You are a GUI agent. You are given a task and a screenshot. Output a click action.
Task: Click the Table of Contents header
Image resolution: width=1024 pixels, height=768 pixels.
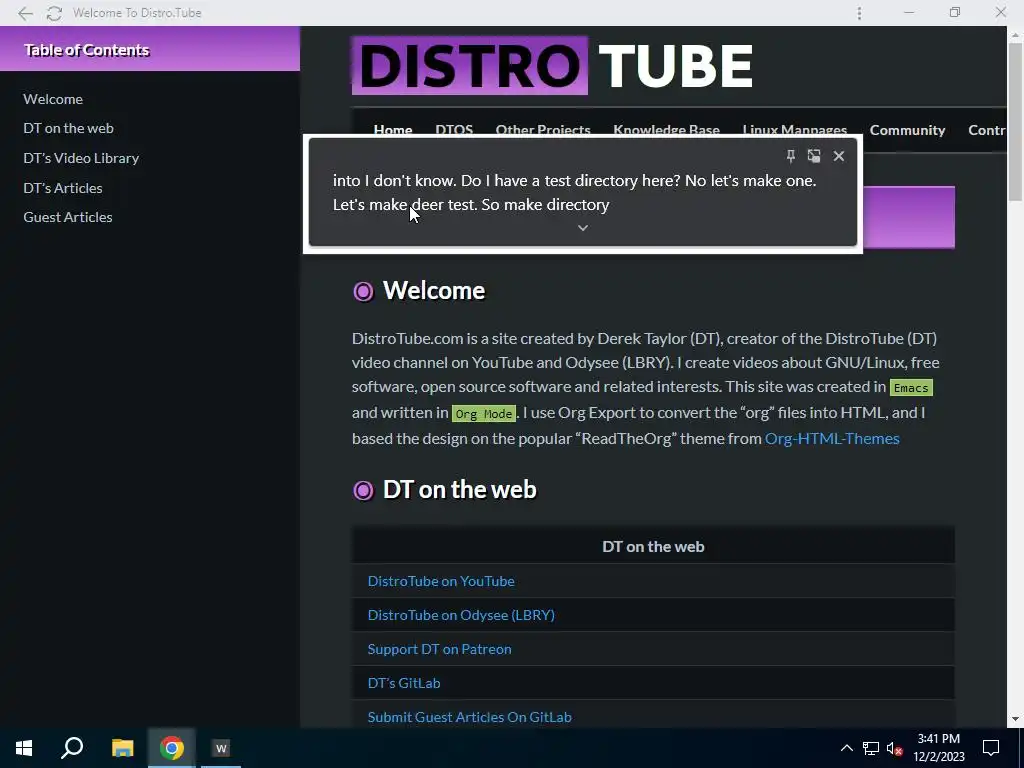point(150,49)
